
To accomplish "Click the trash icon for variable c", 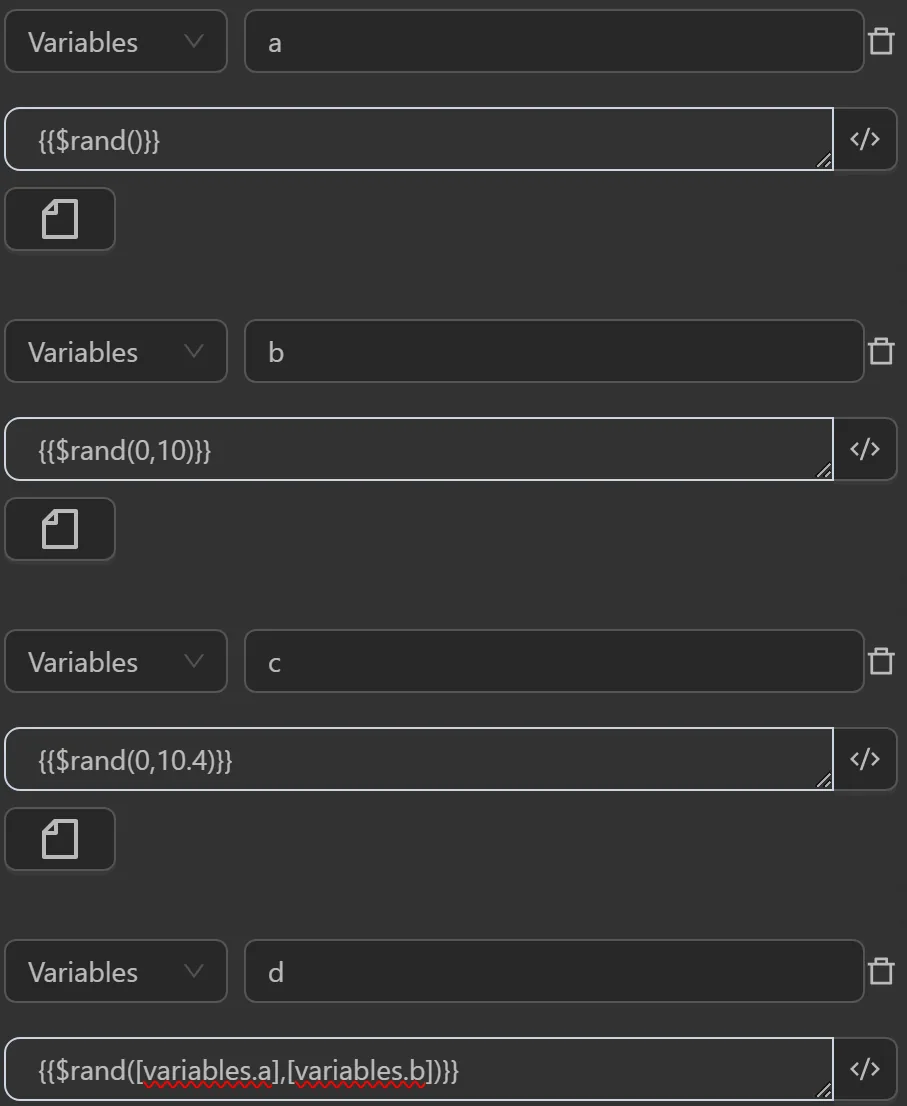I will (881, 662).
